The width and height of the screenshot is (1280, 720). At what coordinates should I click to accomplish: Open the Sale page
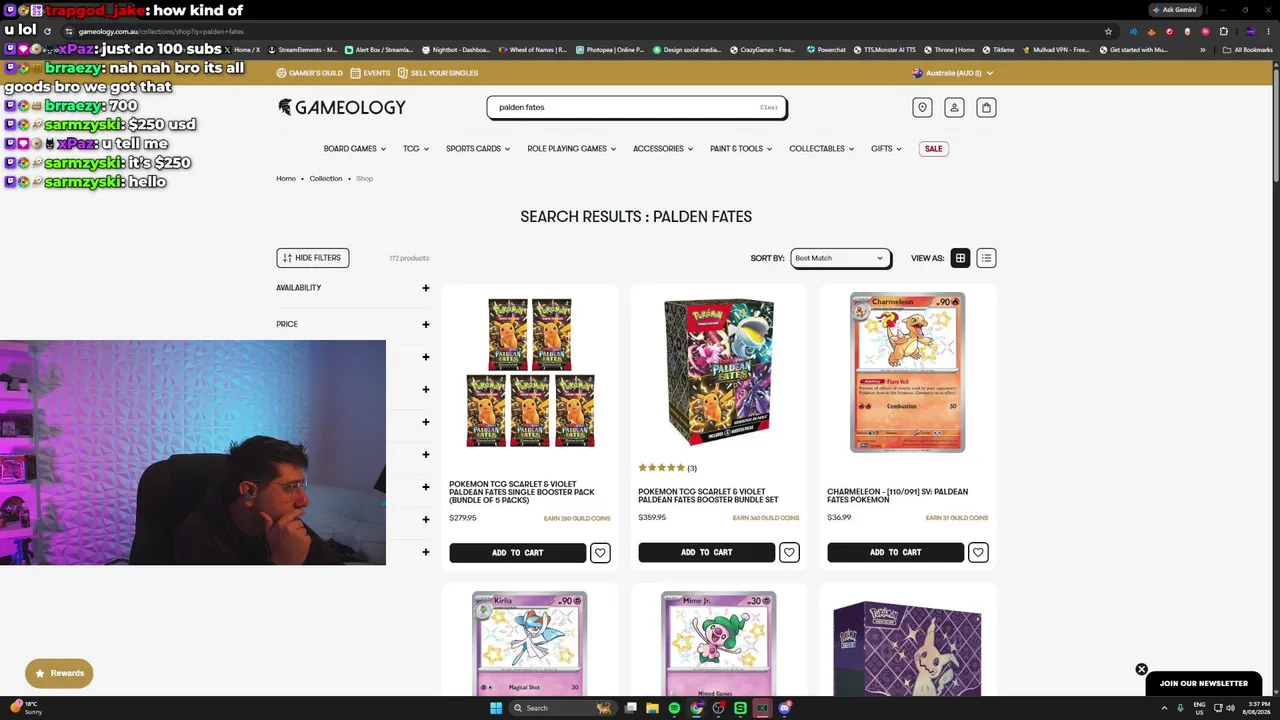tap(933, 149)
